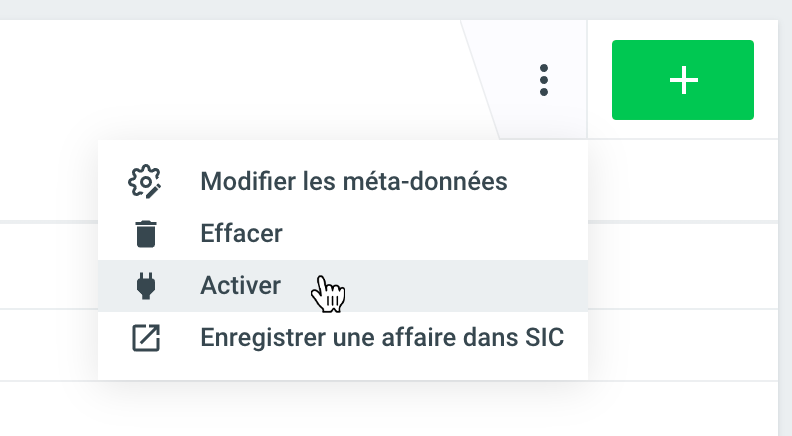Click the plug icon beside Activer

(146, 286)
